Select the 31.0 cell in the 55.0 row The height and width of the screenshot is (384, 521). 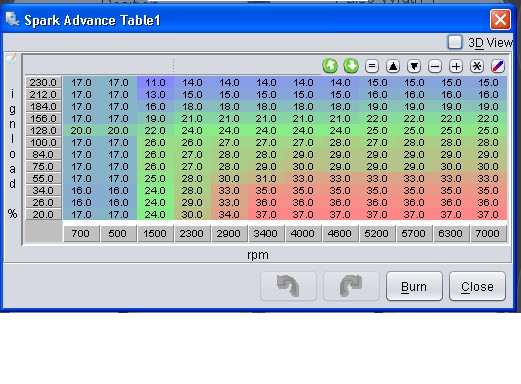[x=266, y=178]
